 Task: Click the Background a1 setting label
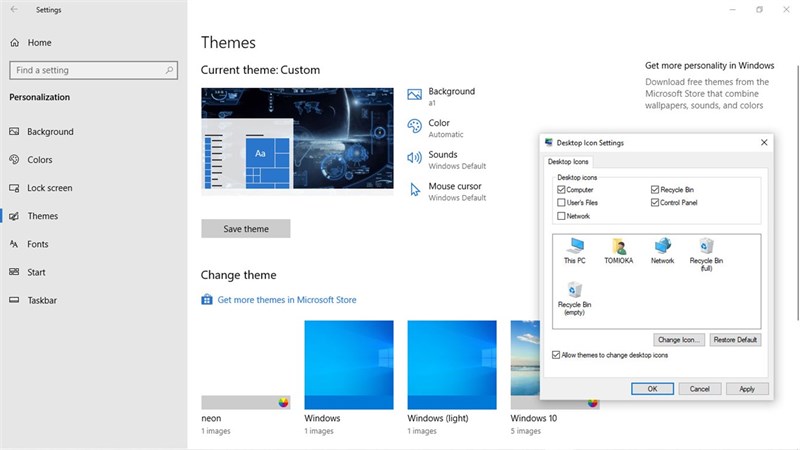coord(452,96)
